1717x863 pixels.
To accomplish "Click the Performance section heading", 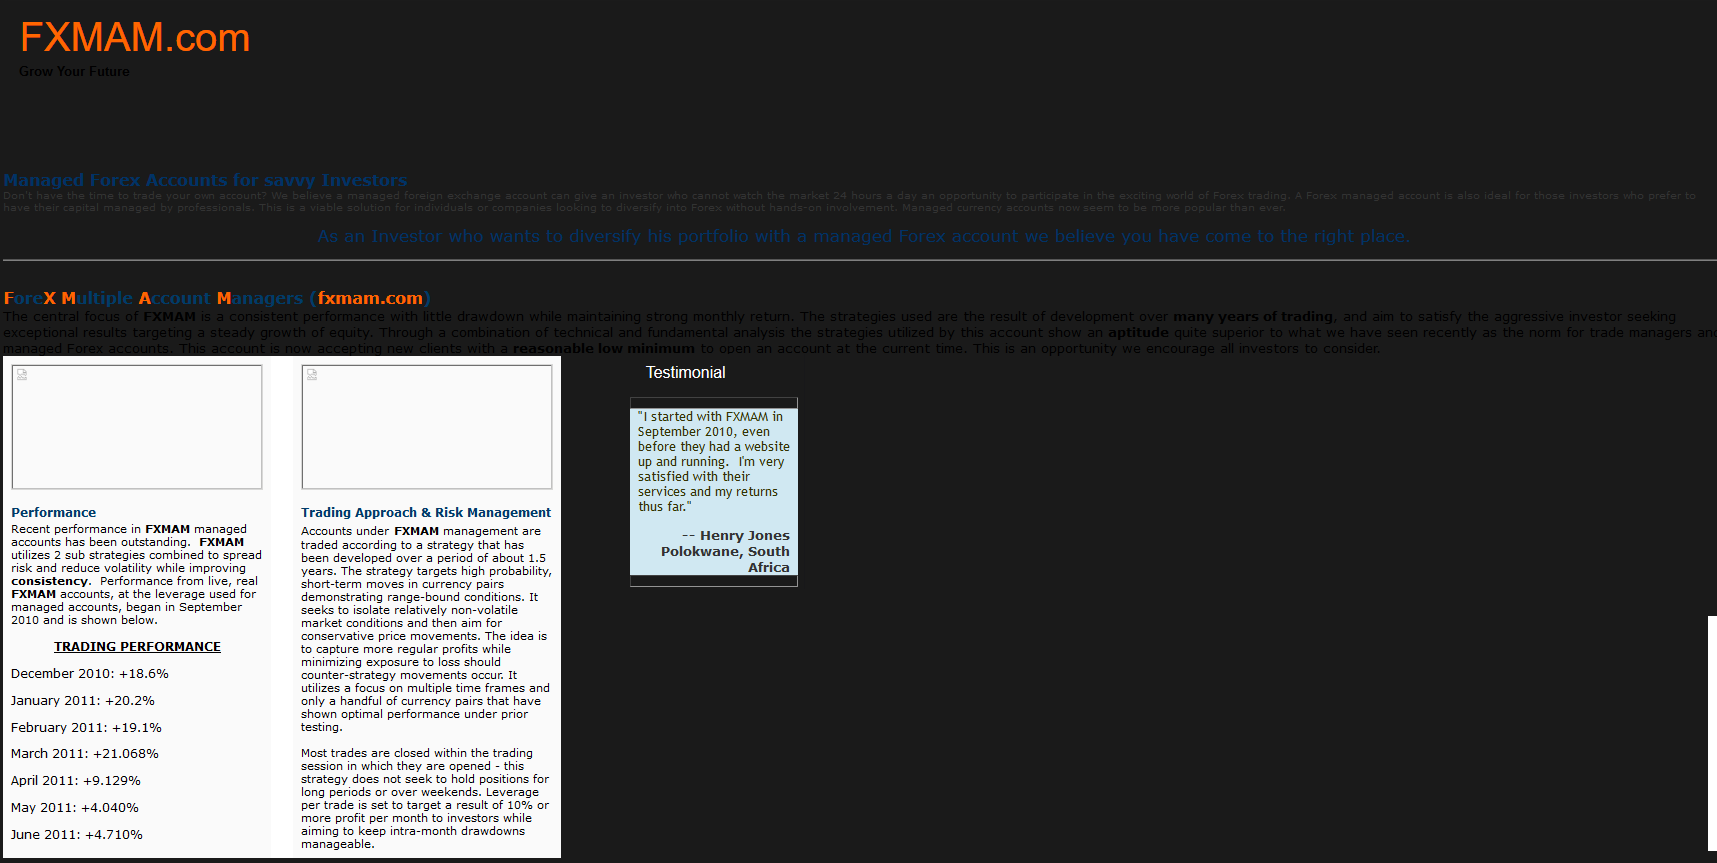I will [x=54, y=512].
